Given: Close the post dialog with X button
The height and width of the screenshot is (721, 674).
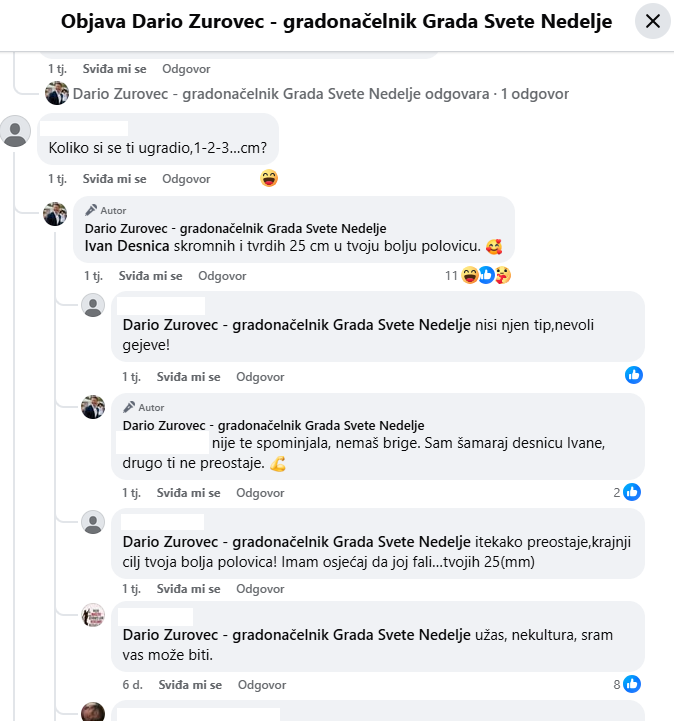Looking at the screenshot, I should pos(653,21).
